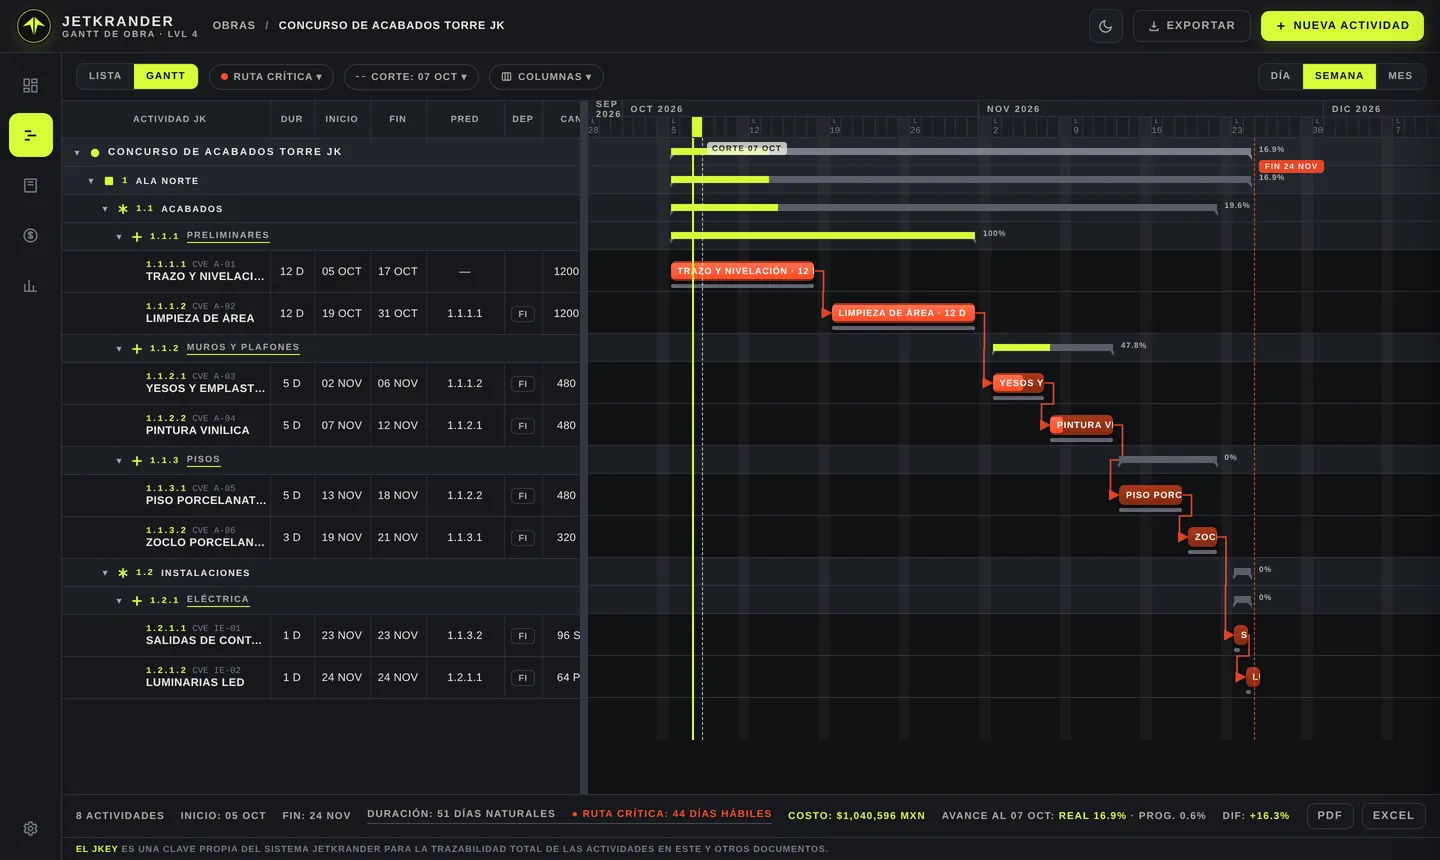1440x860 pixels.
Task: Collapse the 1.1.2 Muros y Plafones group
Action: point(119,349)
